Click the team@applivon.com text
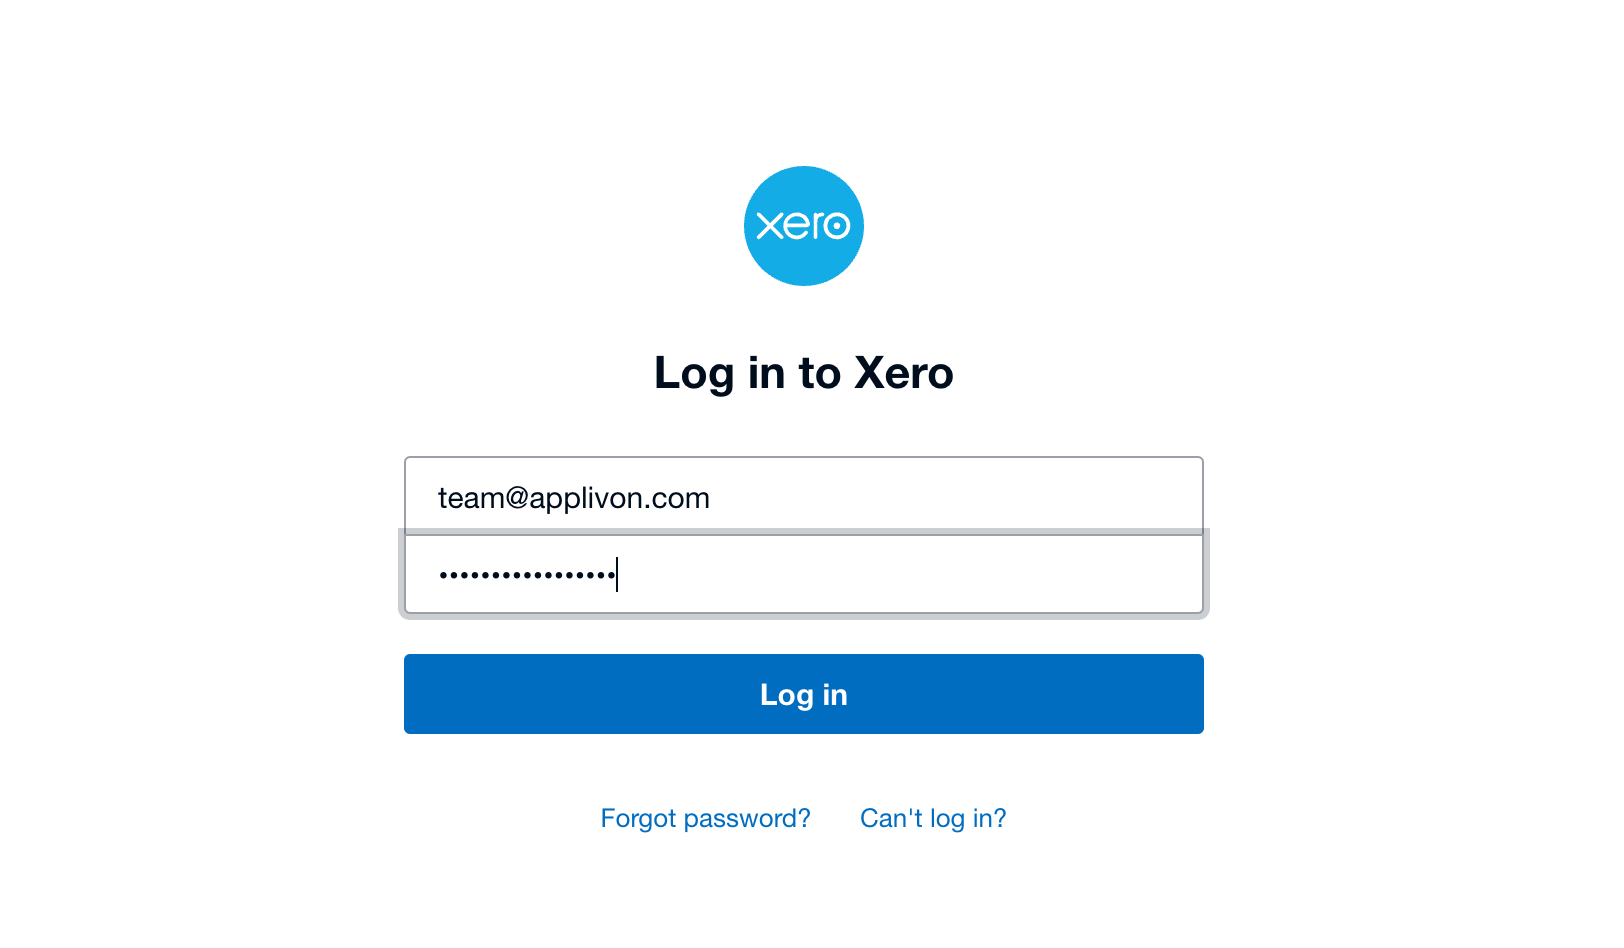1624x948 pixels. (x=574, y=498)
